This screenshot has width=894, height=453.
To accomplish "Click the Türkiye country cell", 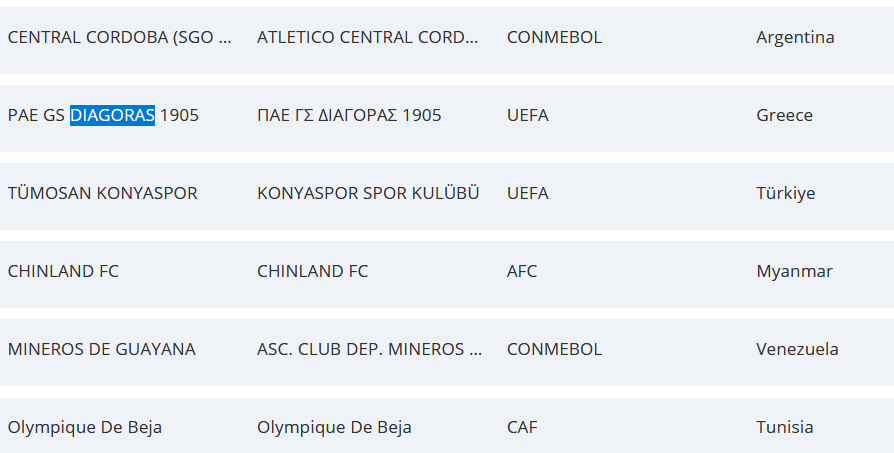I will [x=785, y=193].
